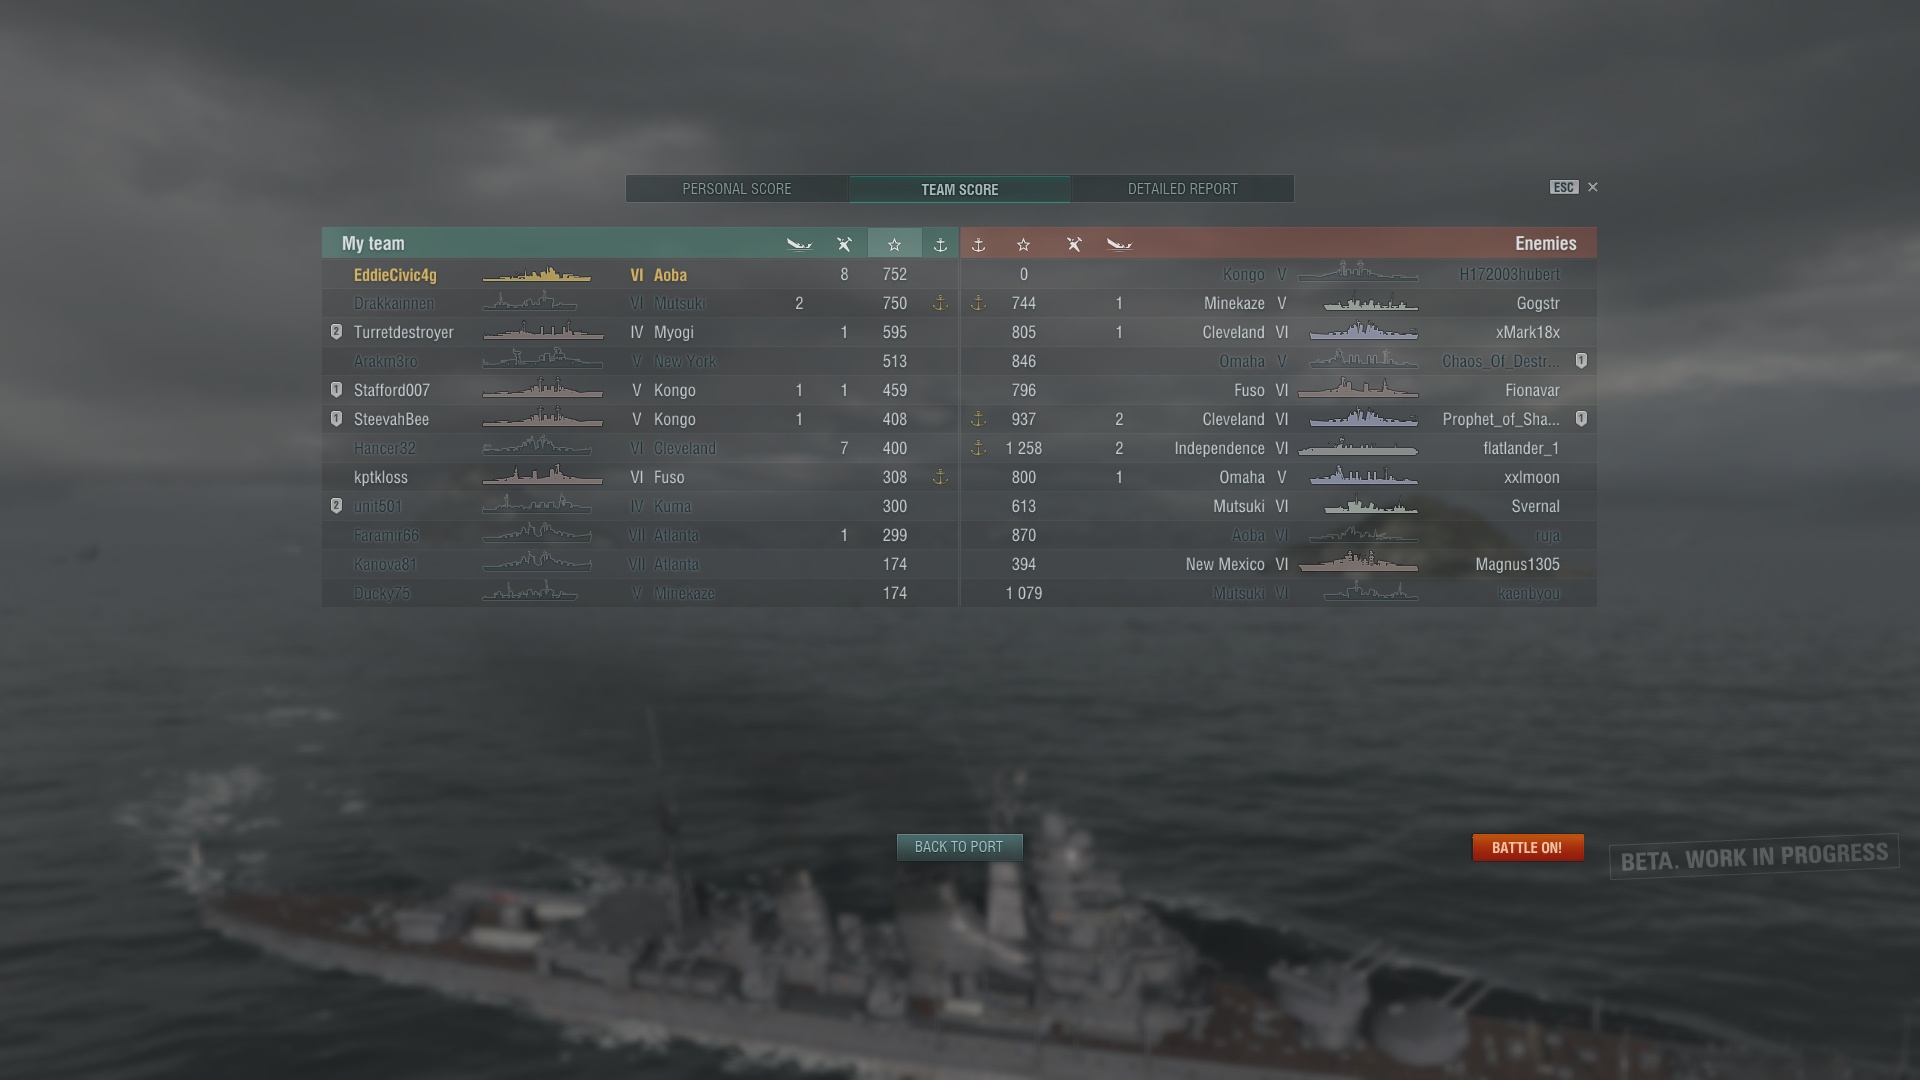Click division badge next to Chaos_Of_Destr
The height and width of the screenshot is (1080, 1920).
1581,361
